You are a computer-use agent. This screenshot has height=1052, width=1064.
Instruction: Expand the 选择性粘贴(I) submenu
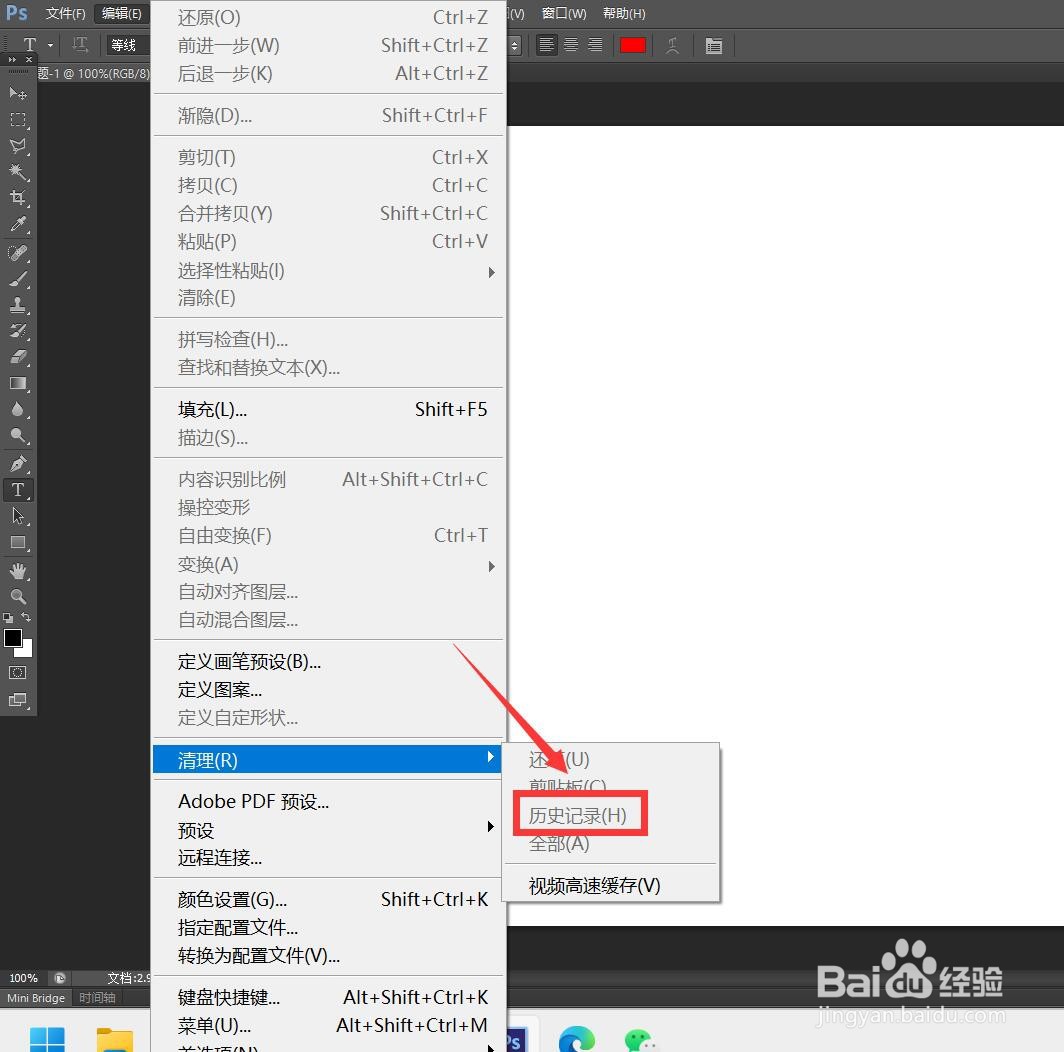pyautogui.click(x=328, y=271)
